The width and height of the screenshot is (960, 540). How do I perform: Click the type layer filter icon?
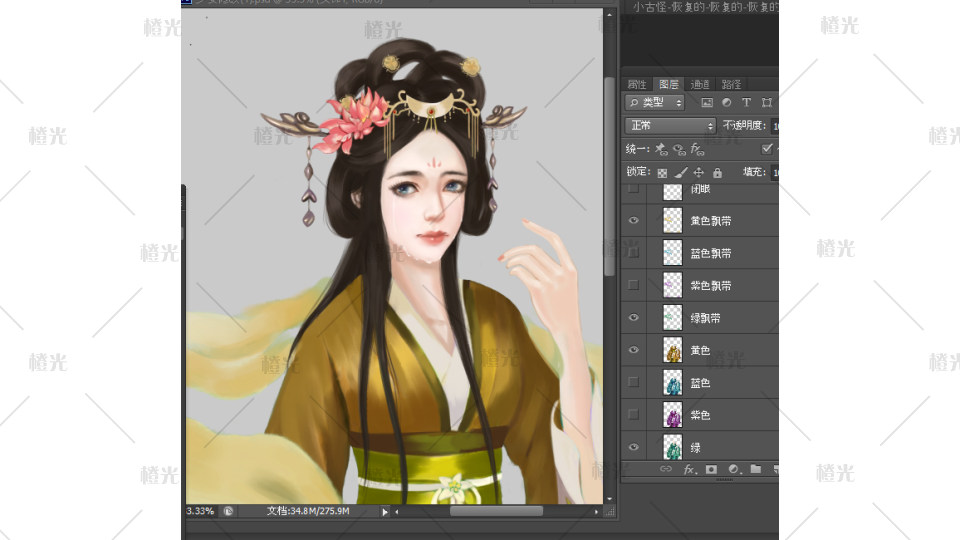[746, 102]
